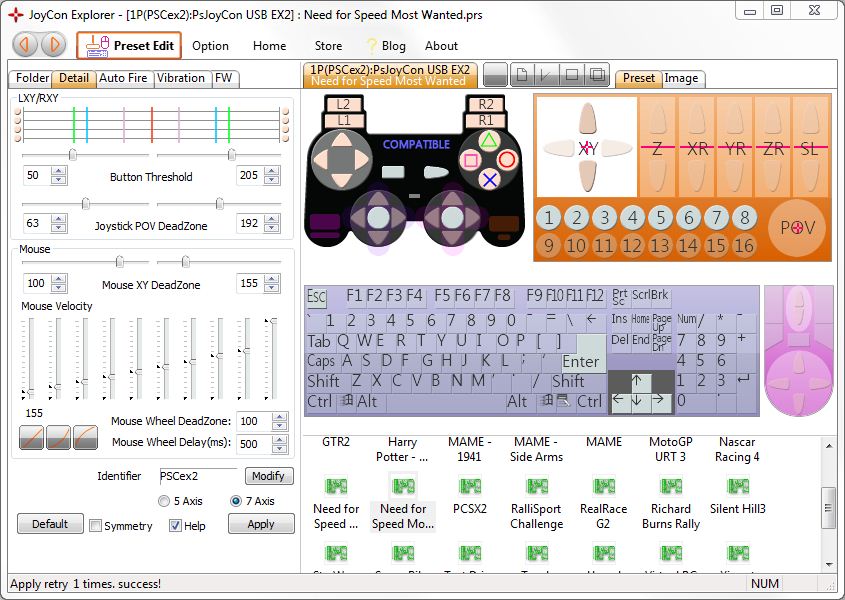Select the 5 Axis radio button

tap(164, 501)
